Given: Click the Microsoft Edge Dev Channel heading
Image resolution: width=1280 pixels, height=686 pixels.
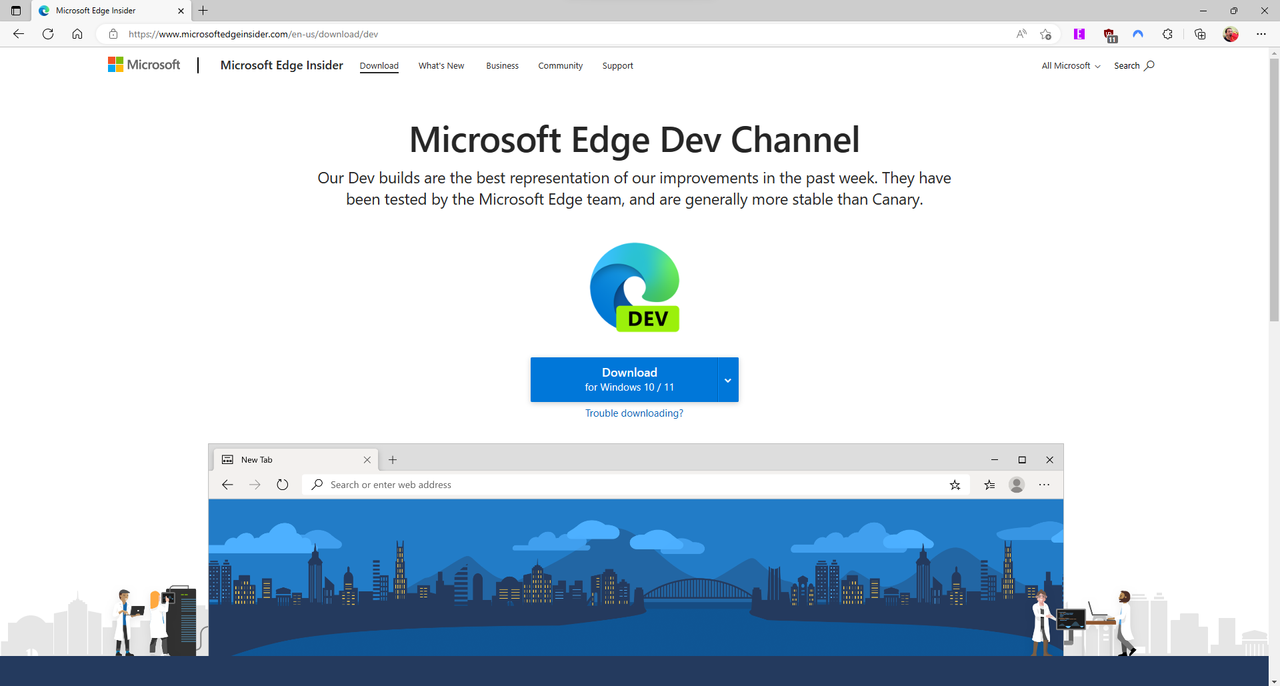Looking at the screenshot, I should tap(634, 140).
